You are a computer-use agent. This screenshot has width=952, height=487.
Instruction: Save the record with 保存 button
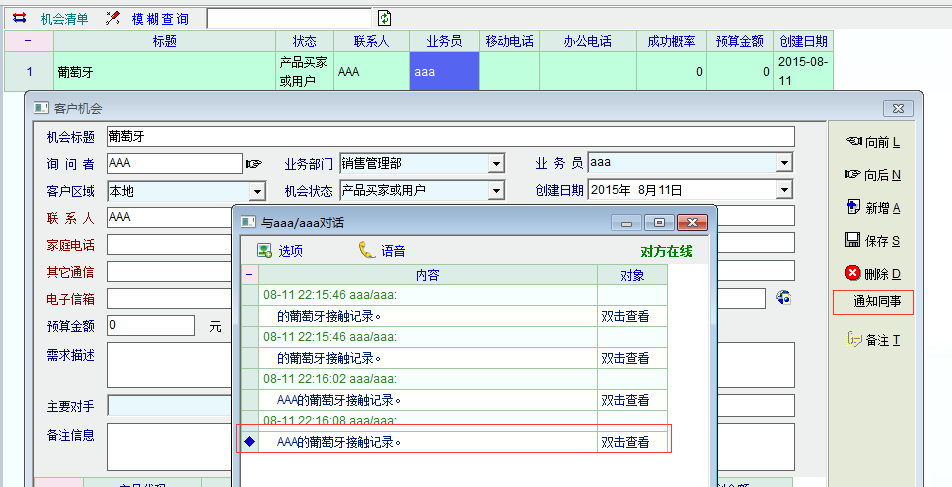pyautogui.click(x=872, y=240)
